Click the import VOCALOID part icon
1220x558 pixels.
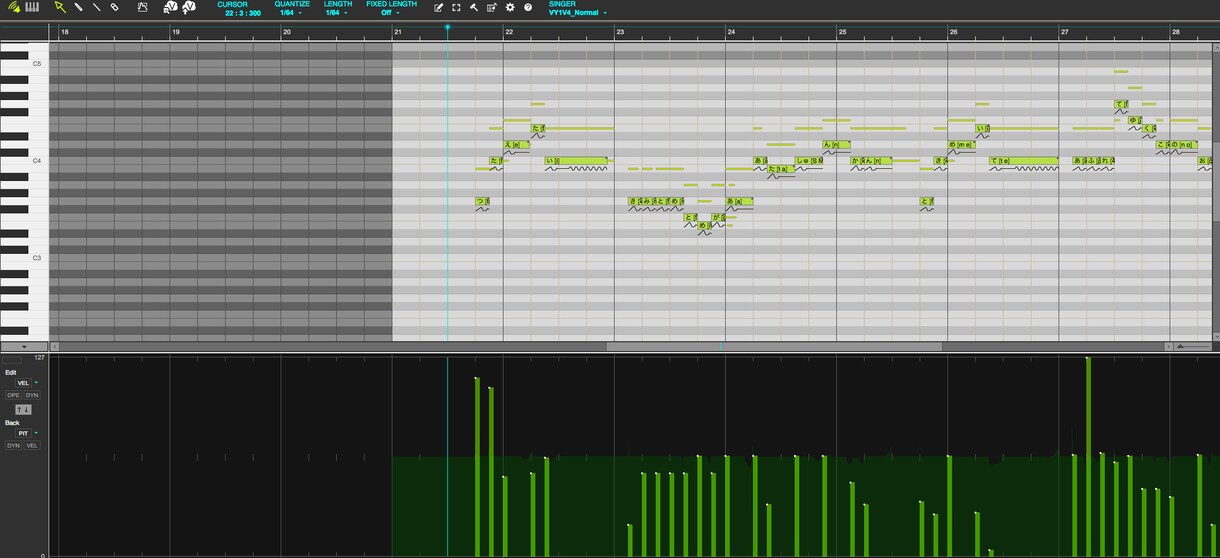click(170, 7)
